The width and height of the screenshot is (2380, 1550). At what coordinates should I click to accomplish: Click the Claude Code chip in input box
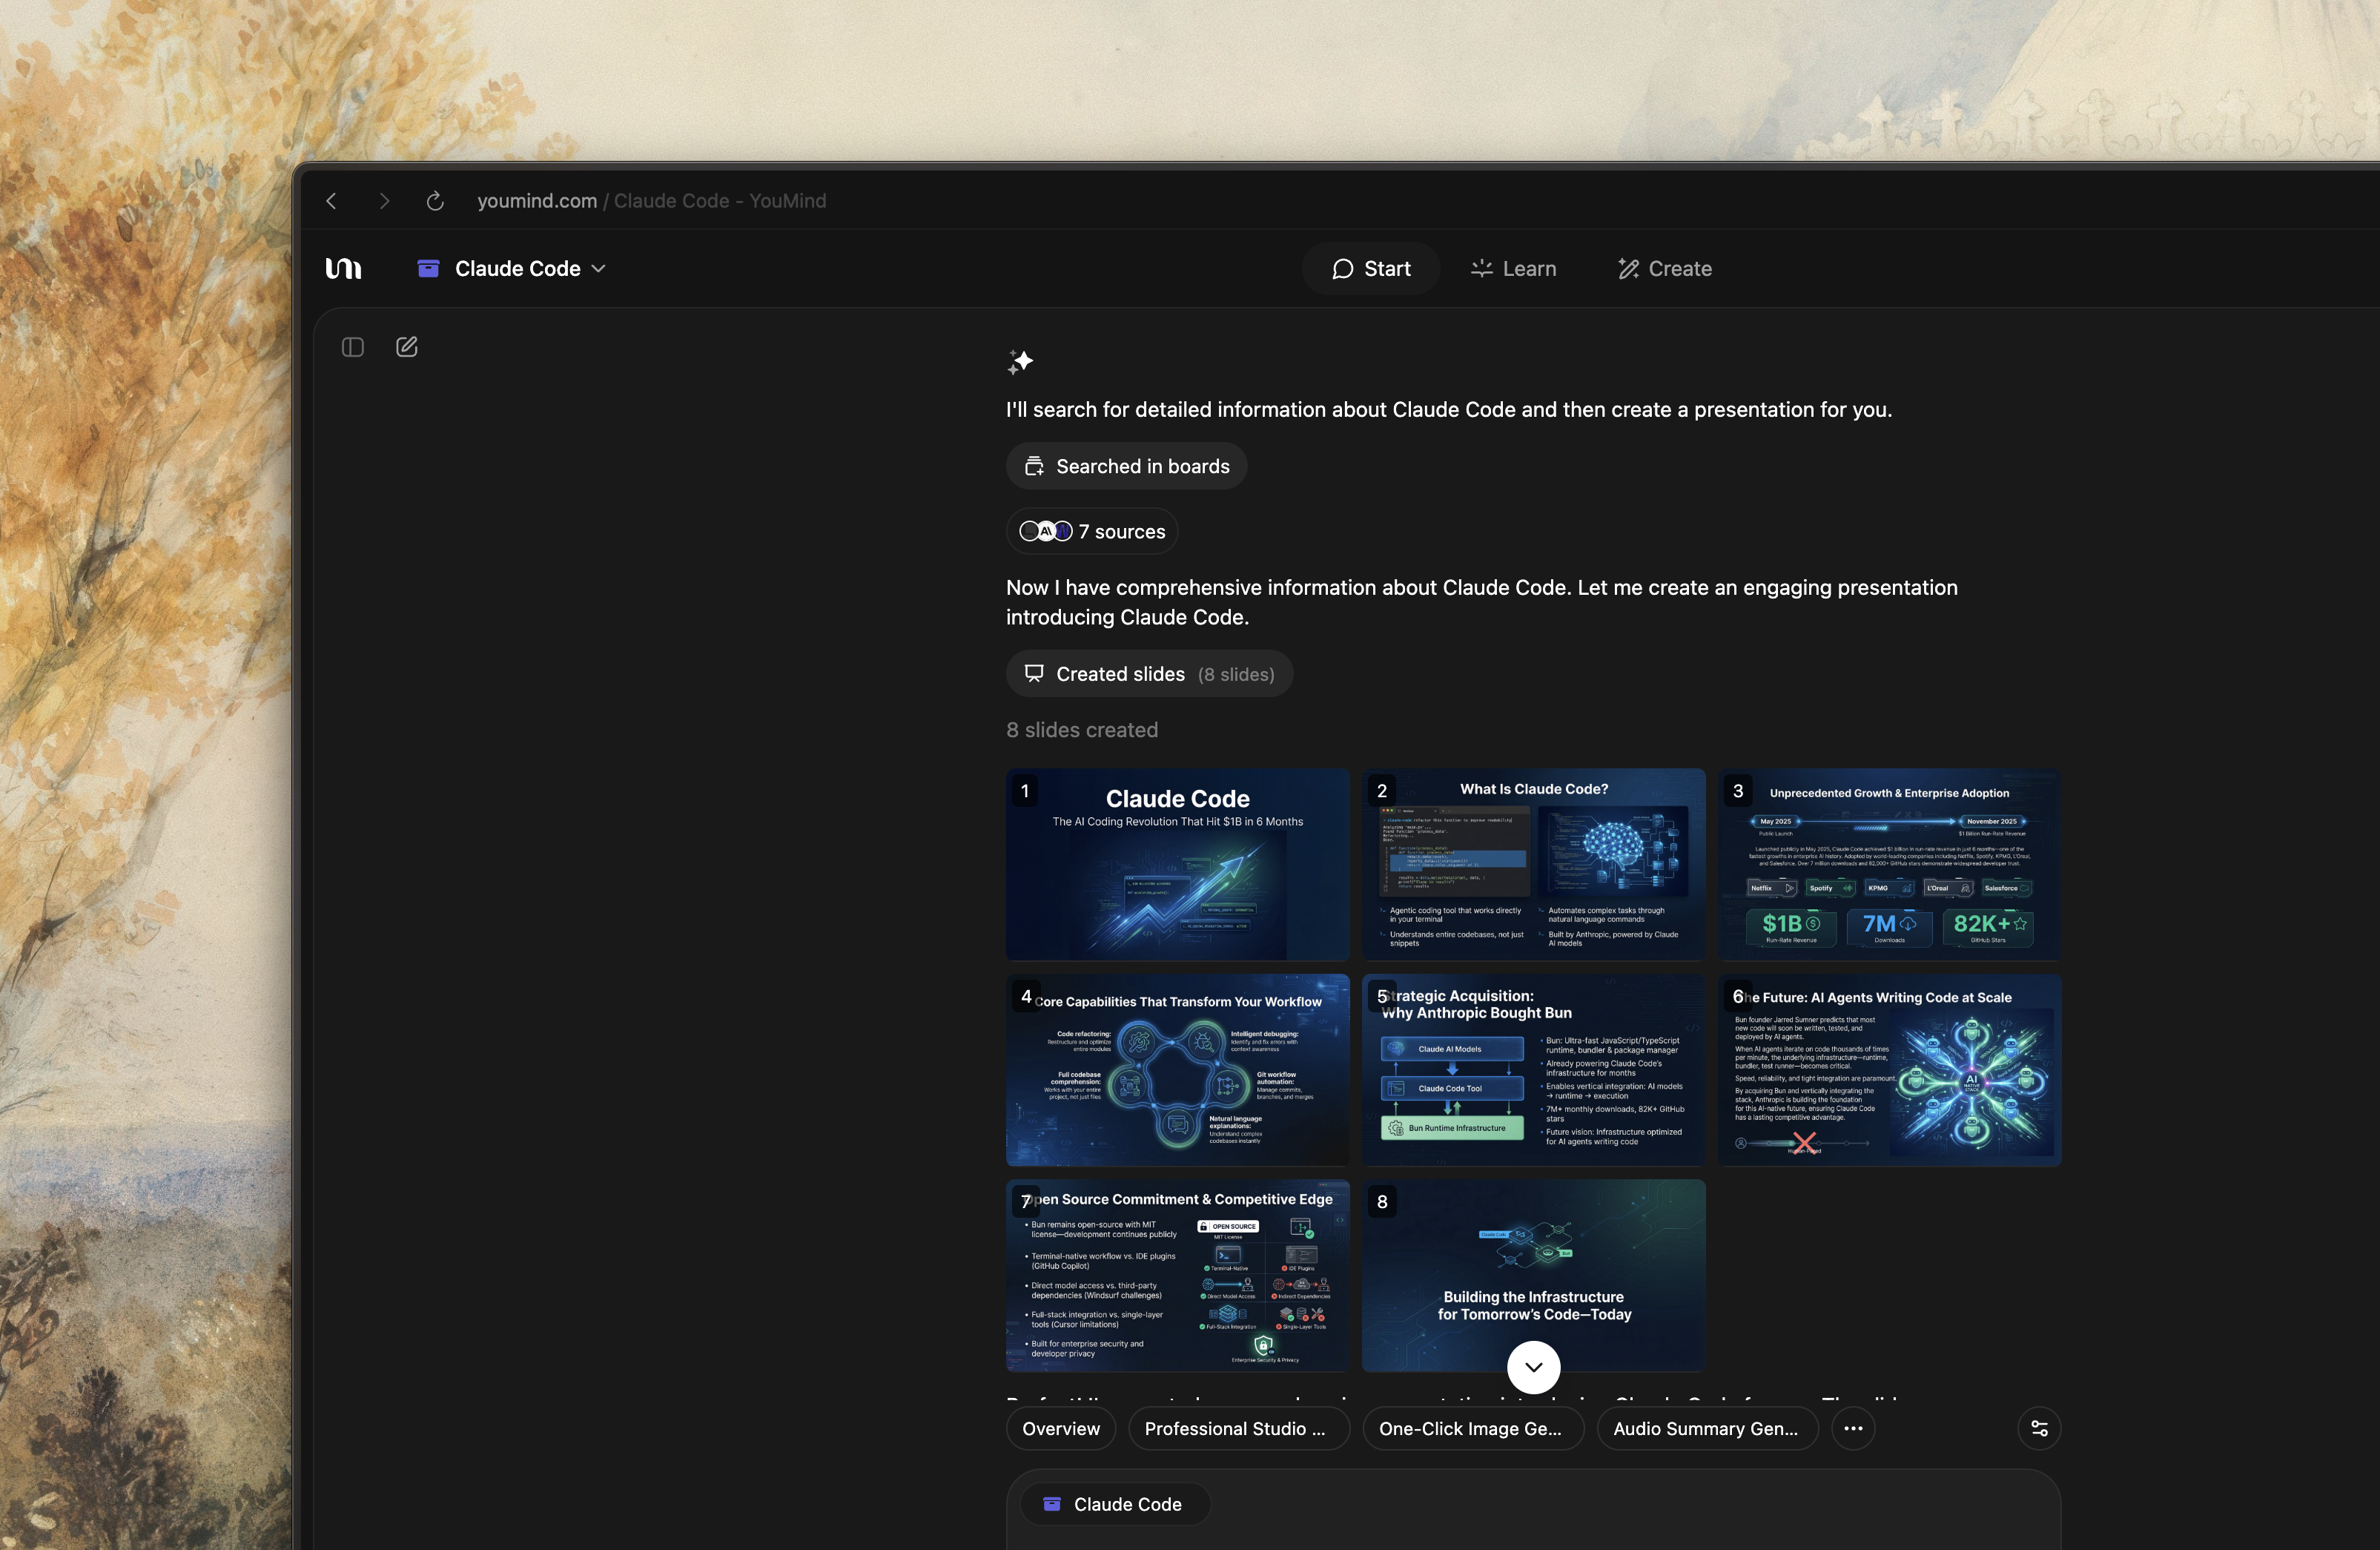pos(1114,1504)
